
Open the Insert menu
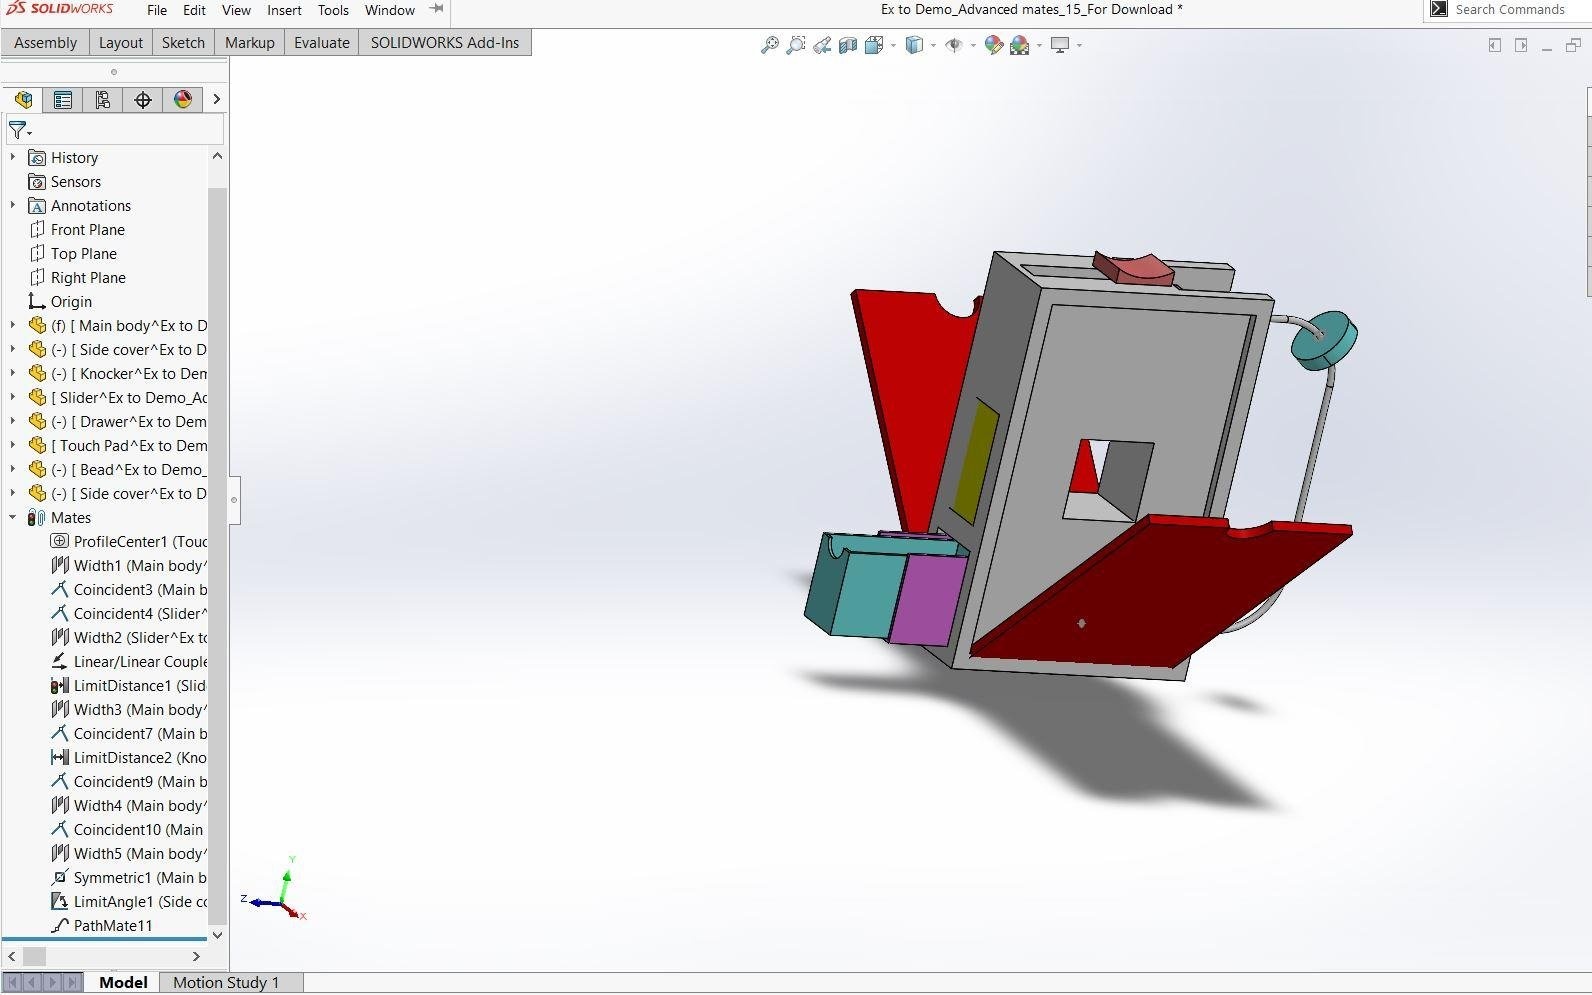pyautogui.click(x=284, y=10)
